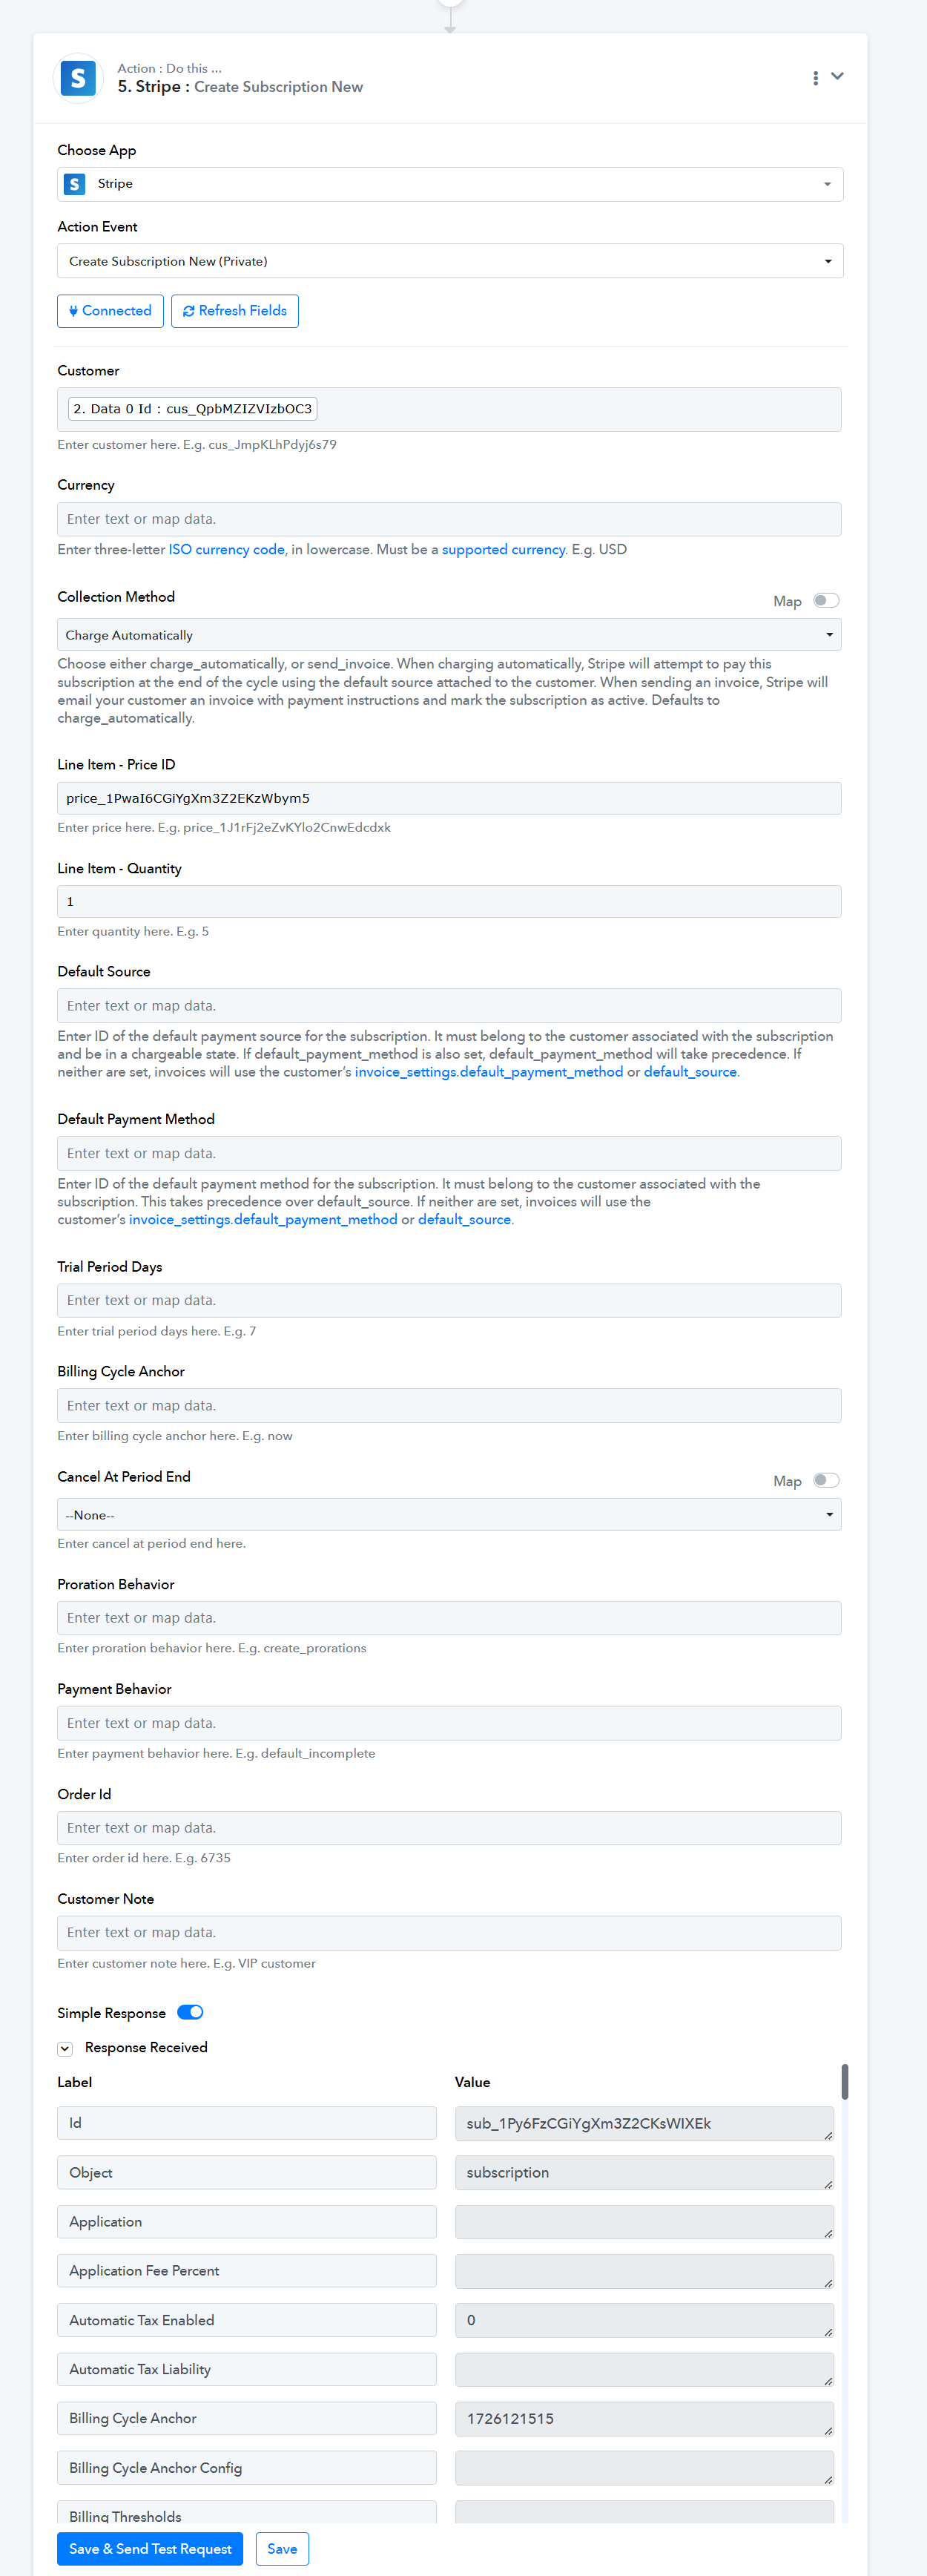Click the Save button

(282, 2549)
